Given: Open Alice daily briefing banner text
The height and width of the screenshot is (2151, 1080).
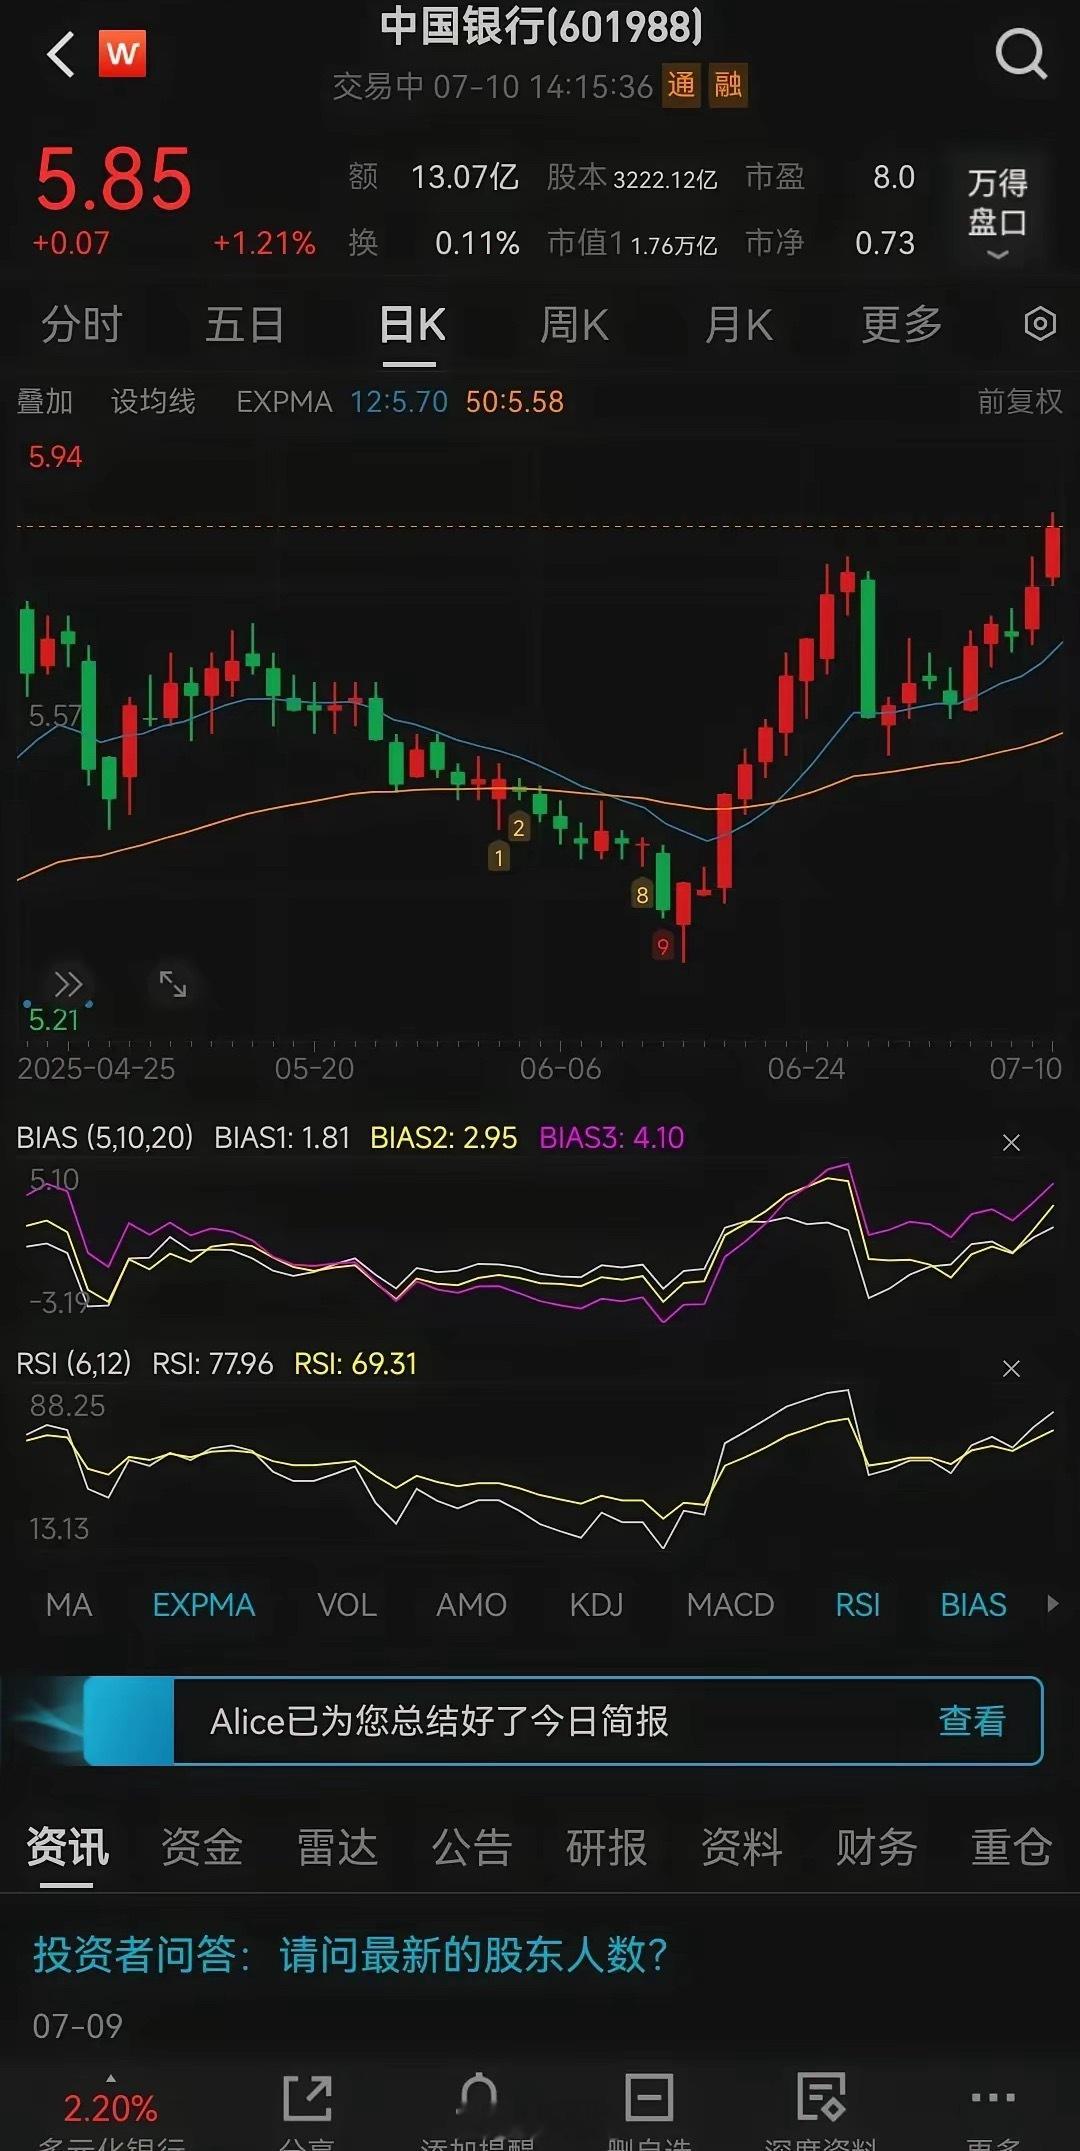Looking at the screenshot, I should point(439,1721).
